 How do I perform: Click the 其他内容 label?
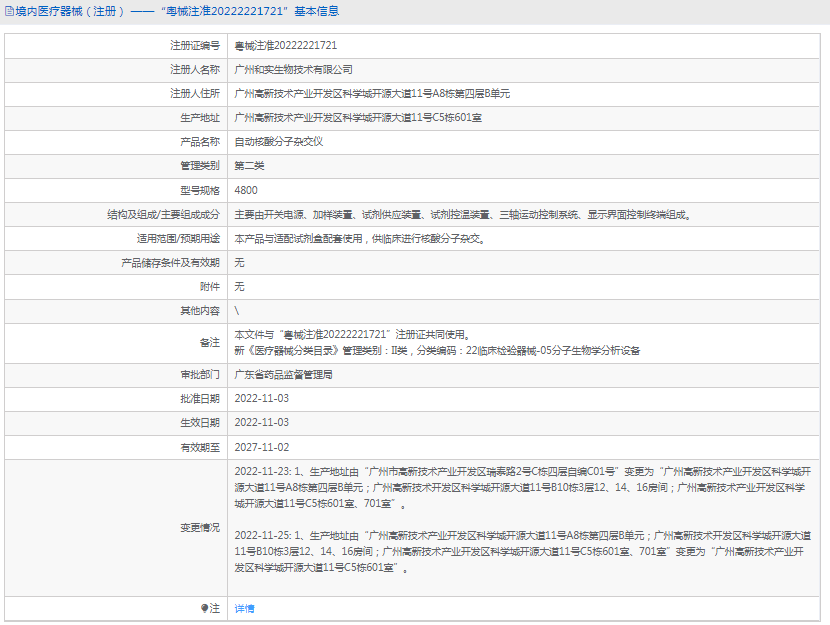coord(200,311)
